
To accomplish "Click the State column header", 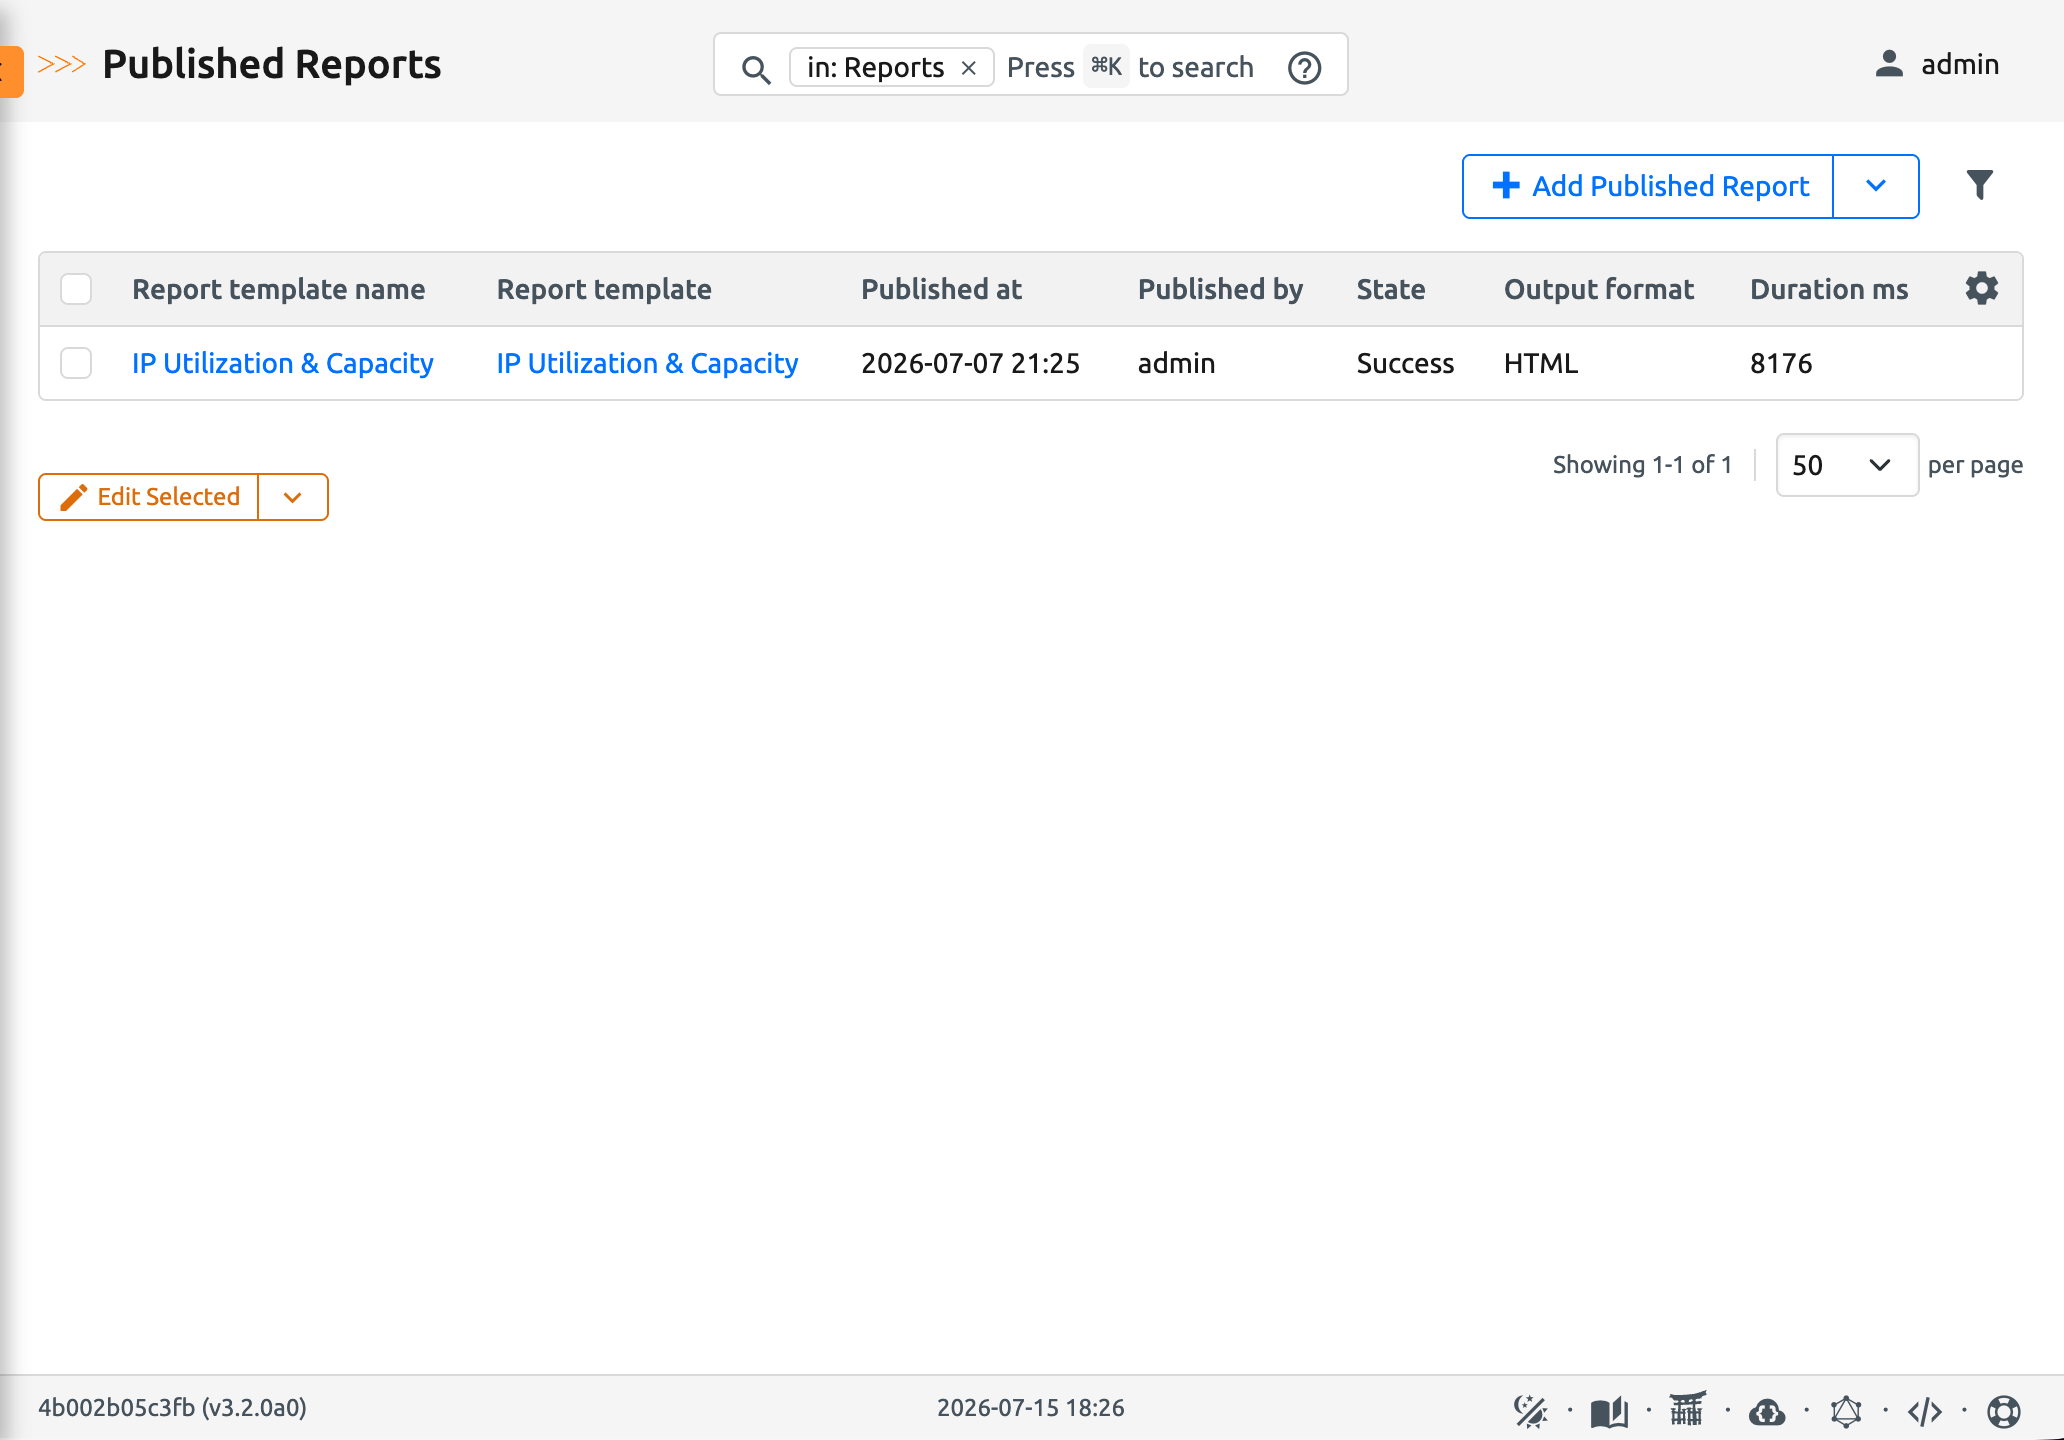I will (x=1391, y=289).
